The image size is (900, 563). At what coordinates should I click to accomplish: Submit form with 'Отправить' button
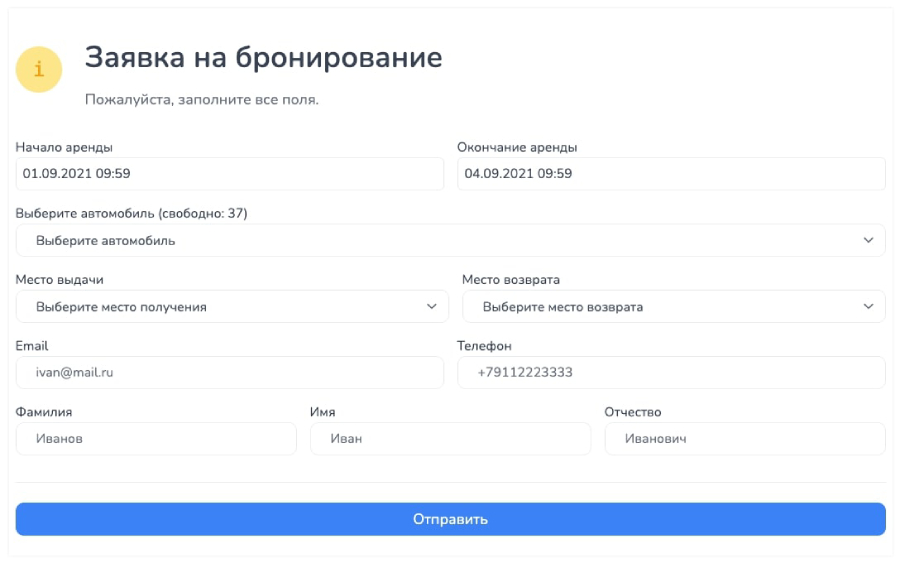click(451, 519)
